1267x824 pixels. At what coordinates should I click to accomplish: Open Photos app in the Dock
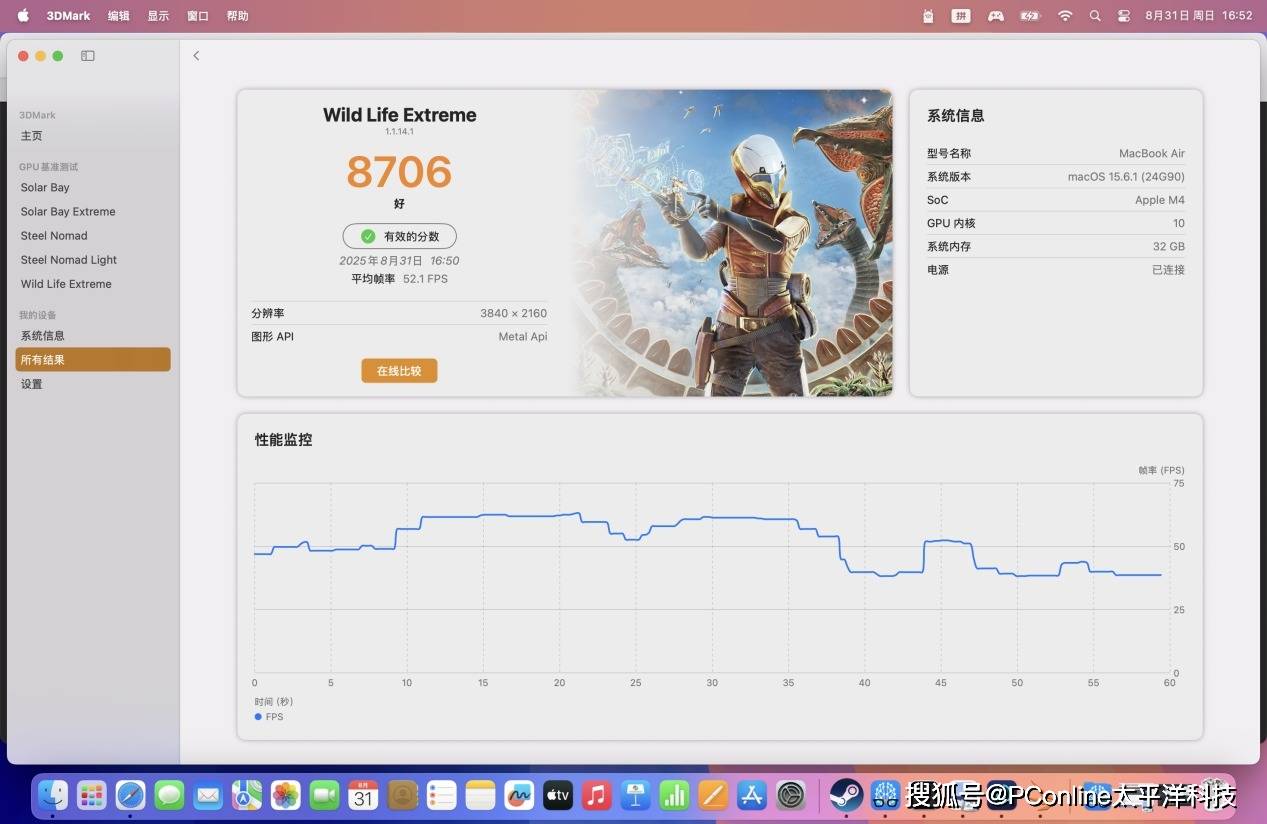(286, 795)
